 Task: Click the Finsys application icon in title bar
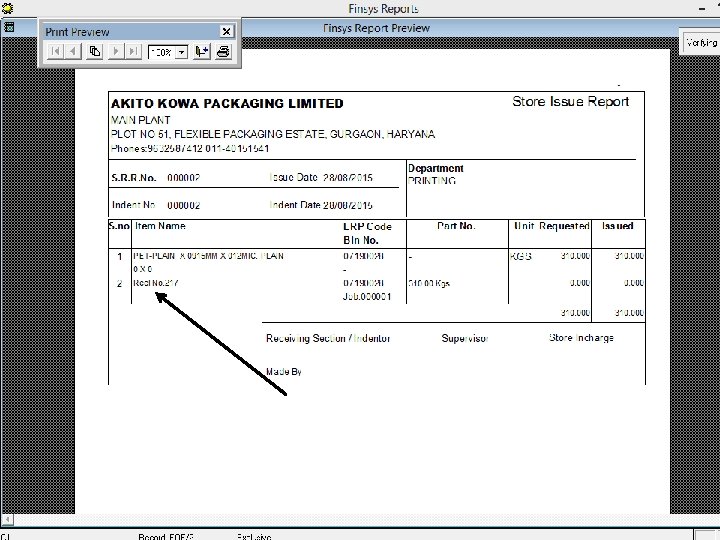7,8
